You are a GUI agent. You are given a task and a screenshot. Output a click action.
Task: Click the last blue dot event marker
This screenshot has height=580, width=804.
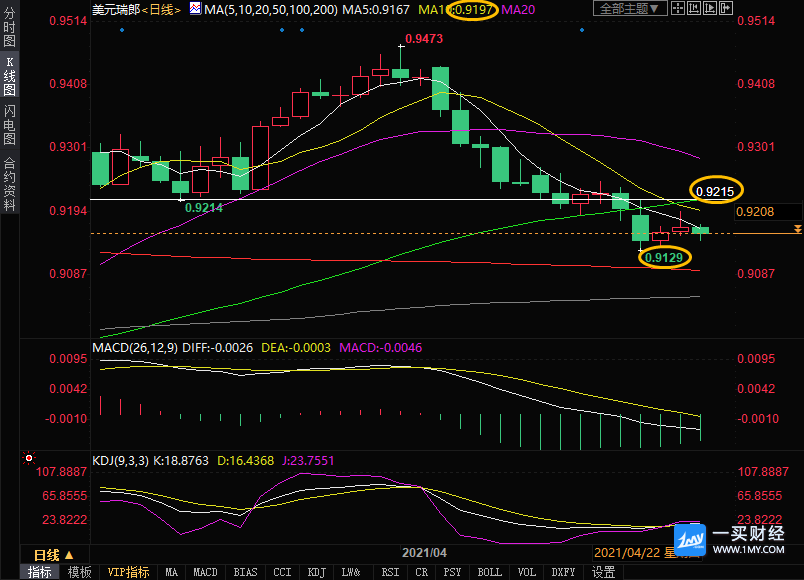pyautogui.click(x=581, y=30)
